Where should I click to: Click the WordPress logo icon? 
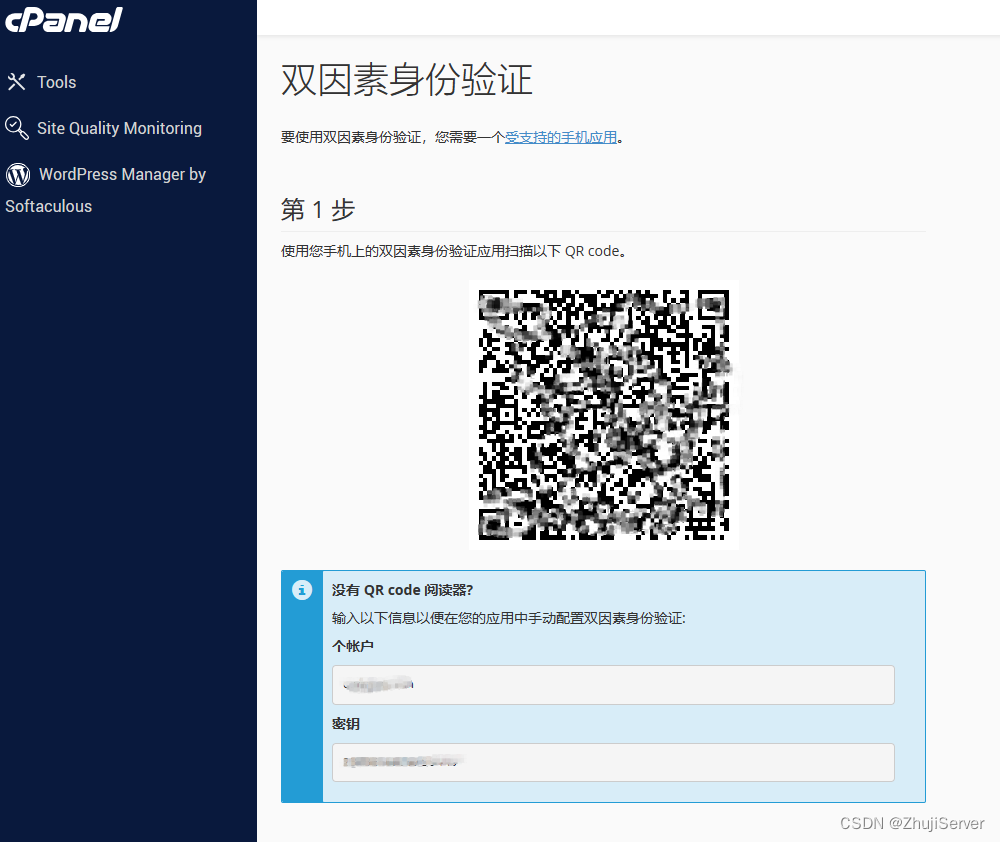click(x=18, y=174)
